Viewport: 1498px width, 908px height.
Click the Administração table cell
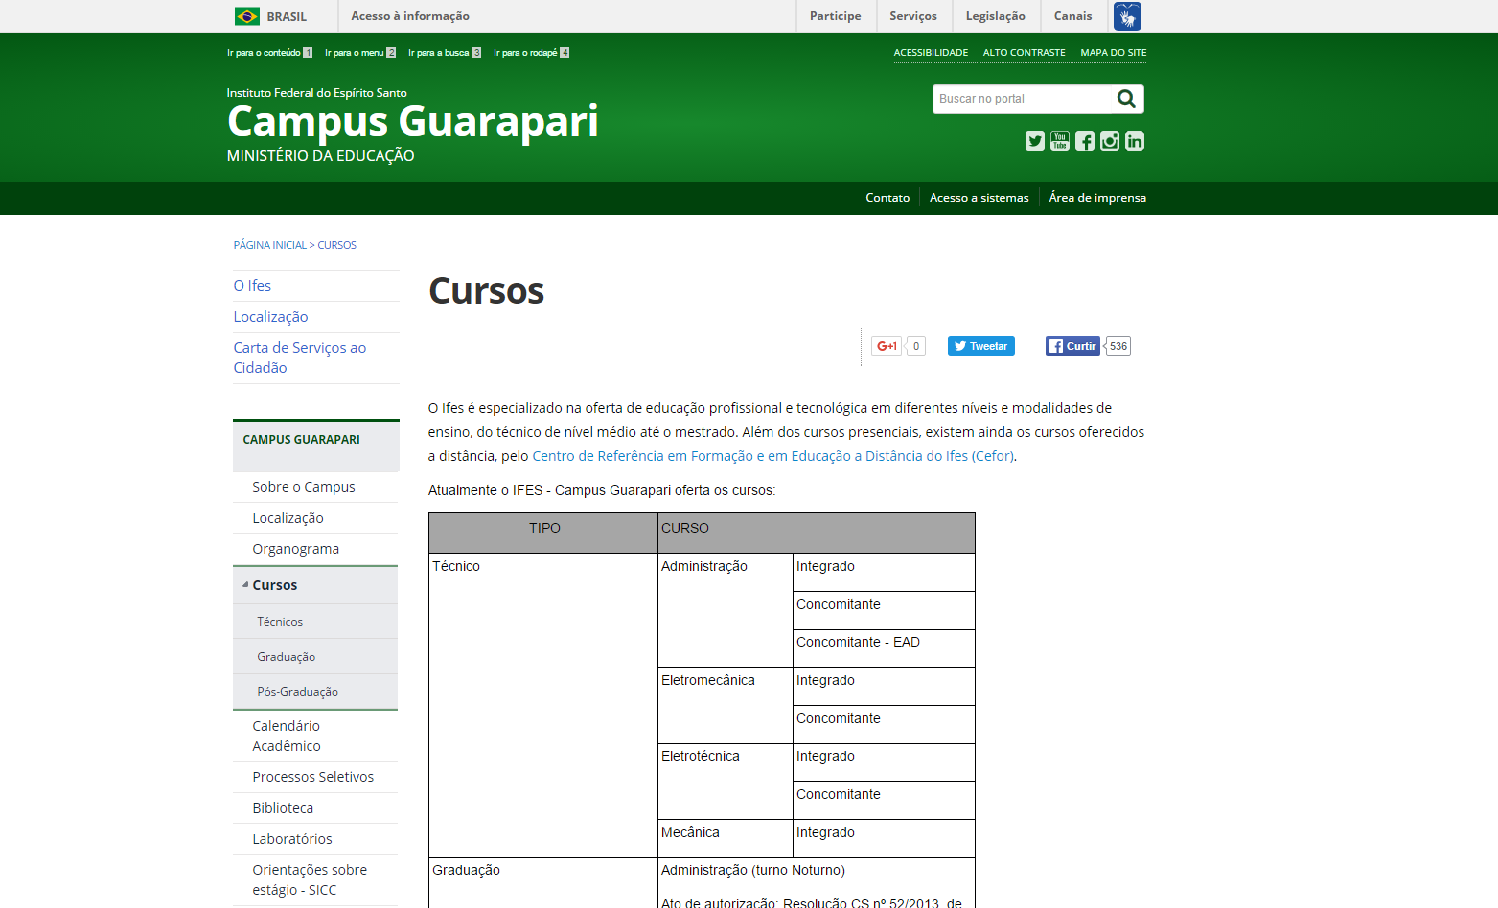tap(725, 610)
